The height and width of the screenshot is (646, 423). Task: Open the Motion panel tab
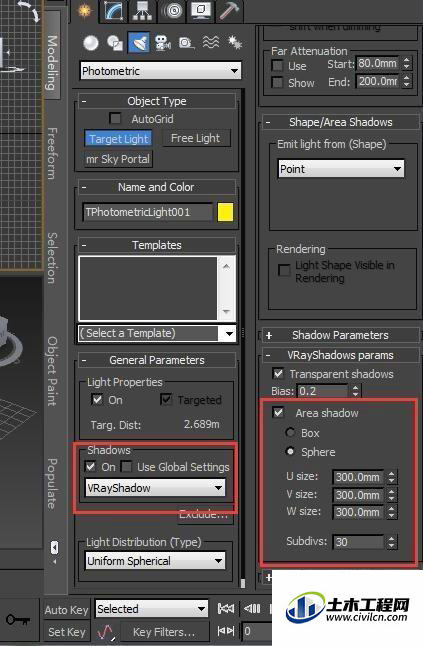(x=172, y=10)
